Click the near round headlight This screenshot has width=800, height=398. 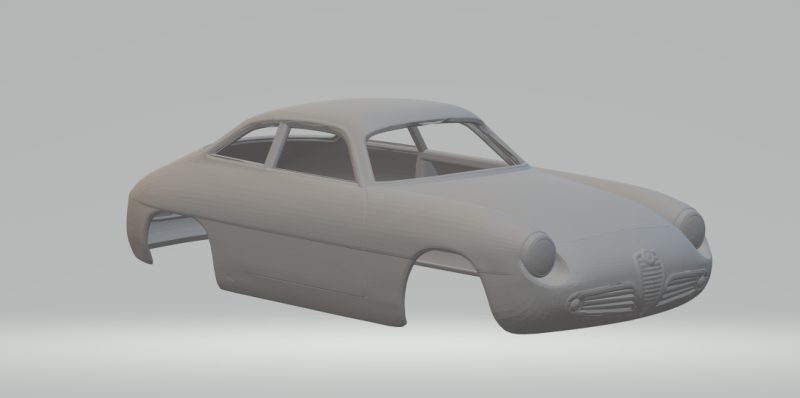point(538,254)
